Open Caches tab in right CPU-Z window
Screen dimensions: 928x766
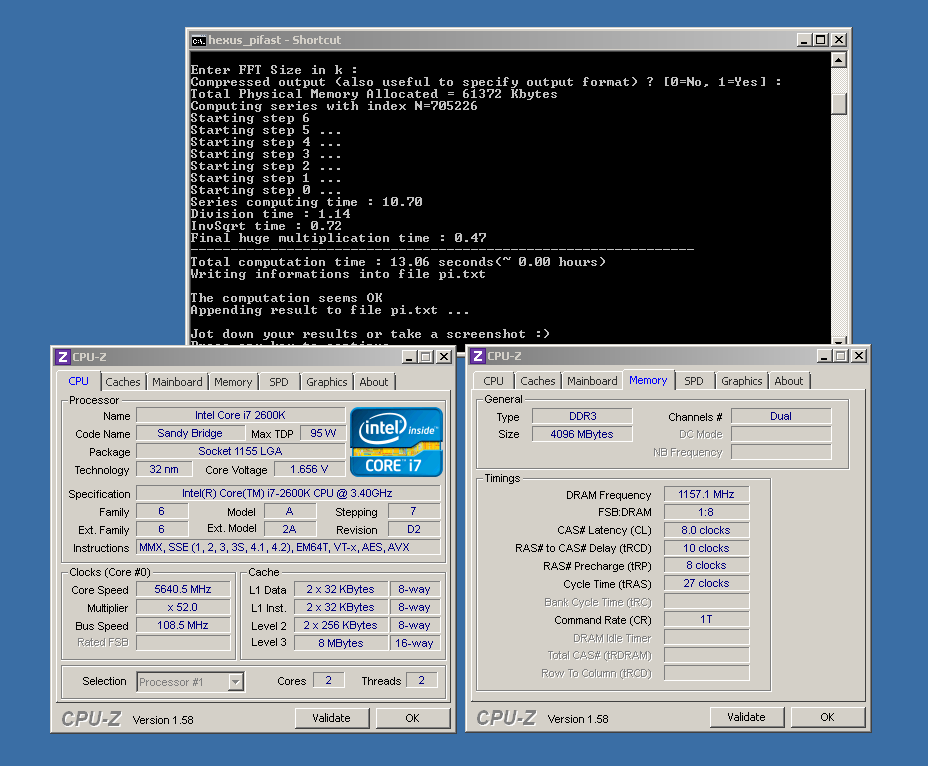(x=537, y=381)
